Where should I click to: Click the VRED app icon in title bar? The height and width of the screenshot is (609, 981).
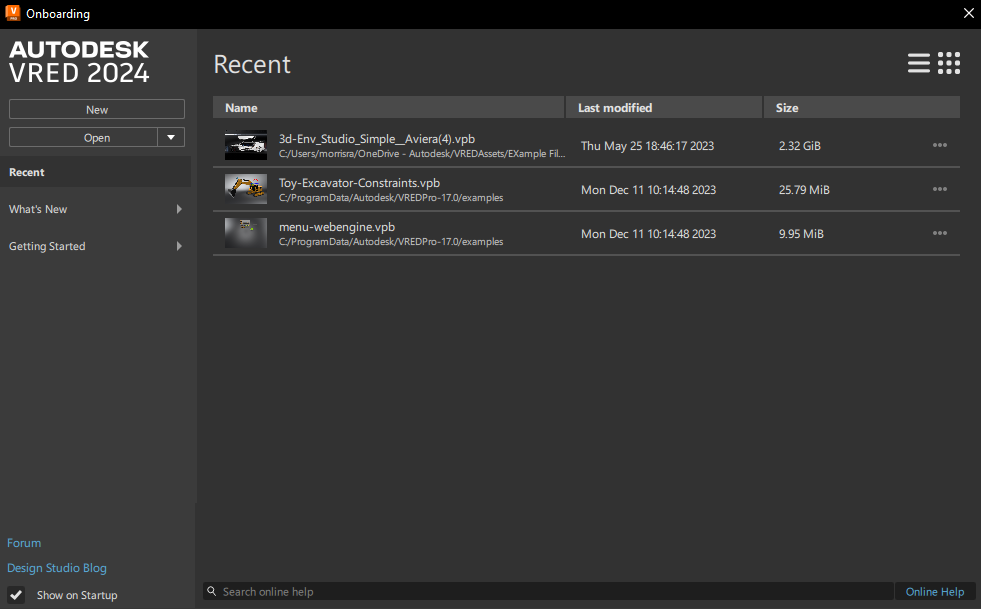tap(13, 13)
